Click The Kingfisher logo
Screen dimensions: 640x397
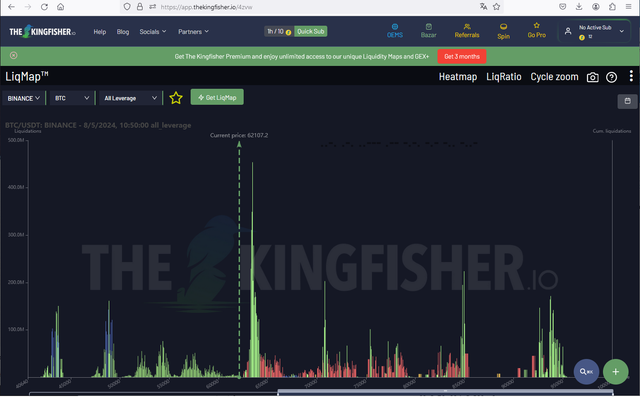[42, 31]
